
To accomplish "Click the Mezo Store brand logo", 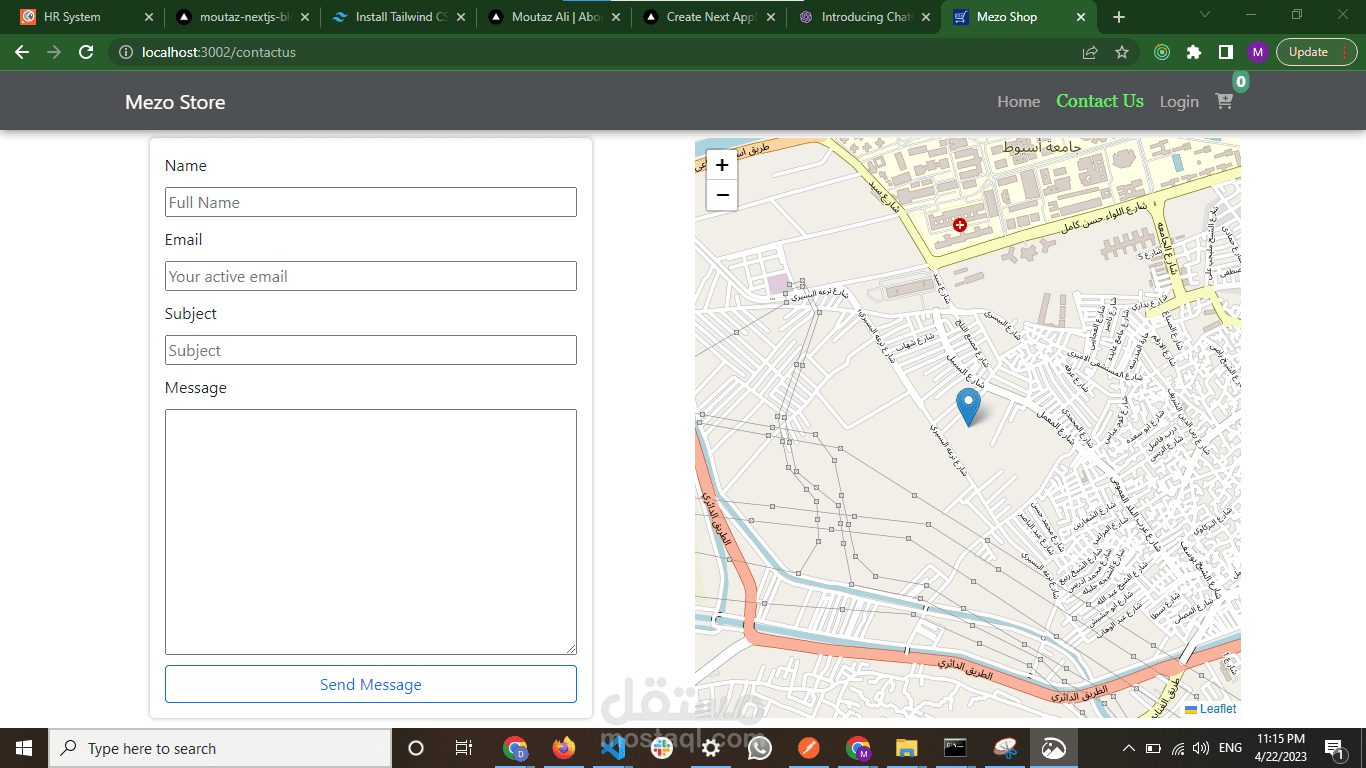I will (x=175, y=102).
